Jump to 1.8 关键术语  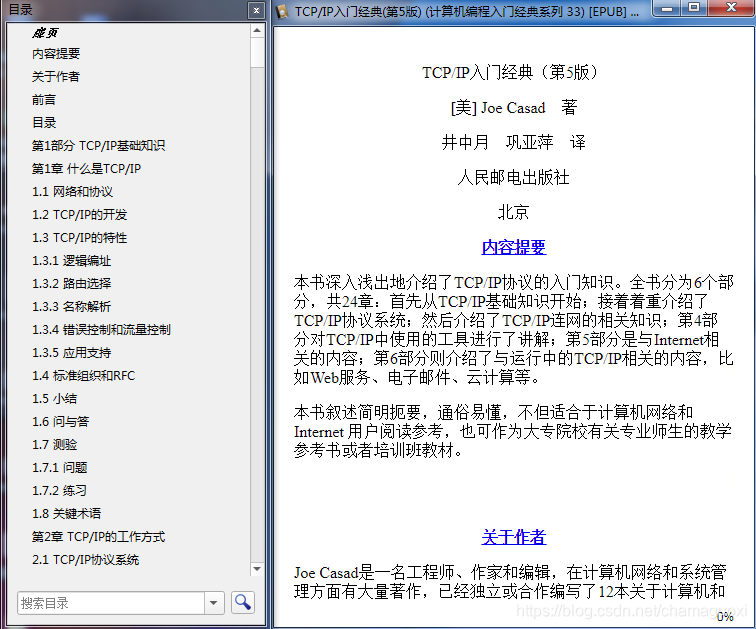tap(67, 514)
